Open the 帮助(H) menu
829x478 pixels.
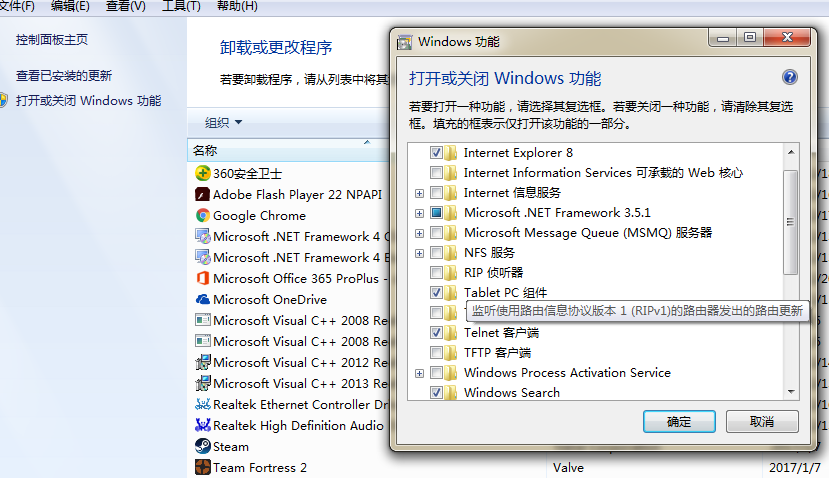pos(237,6)
